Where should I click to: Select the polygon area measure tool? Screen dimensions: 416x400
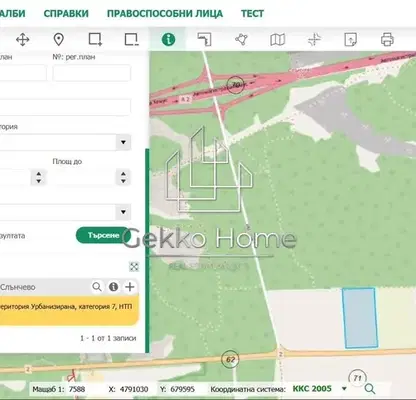coord(241,39)
